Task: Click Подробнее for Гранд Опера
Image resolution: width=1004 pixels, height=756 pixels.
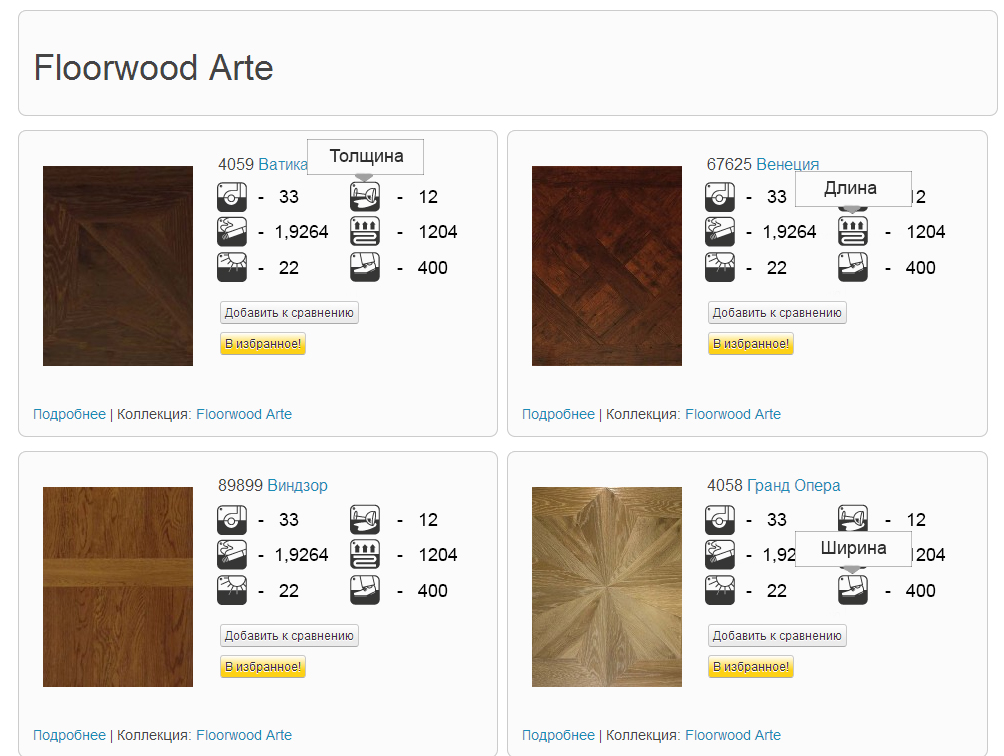Action: click(558, 735)
